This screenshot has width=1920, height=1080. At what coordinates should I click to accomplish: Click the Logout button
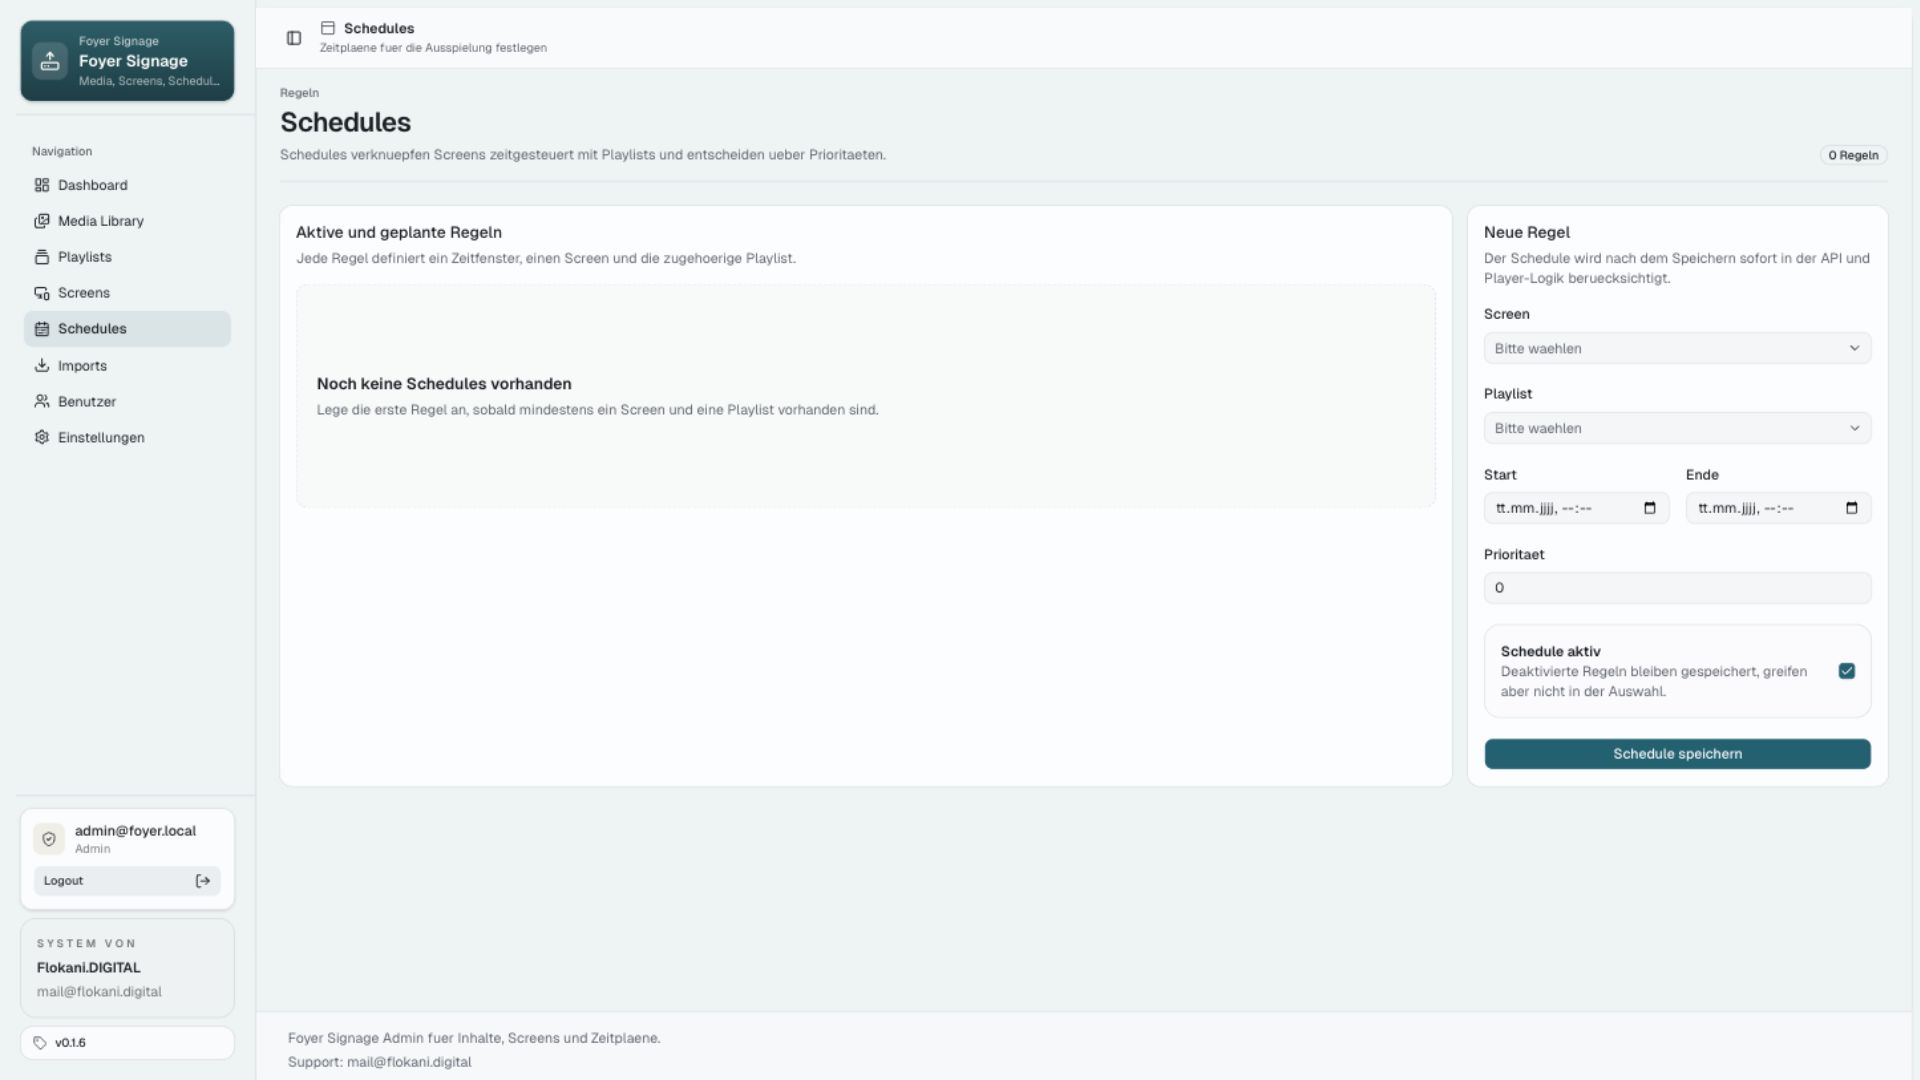pyautogui.click(x=127, y=881)
